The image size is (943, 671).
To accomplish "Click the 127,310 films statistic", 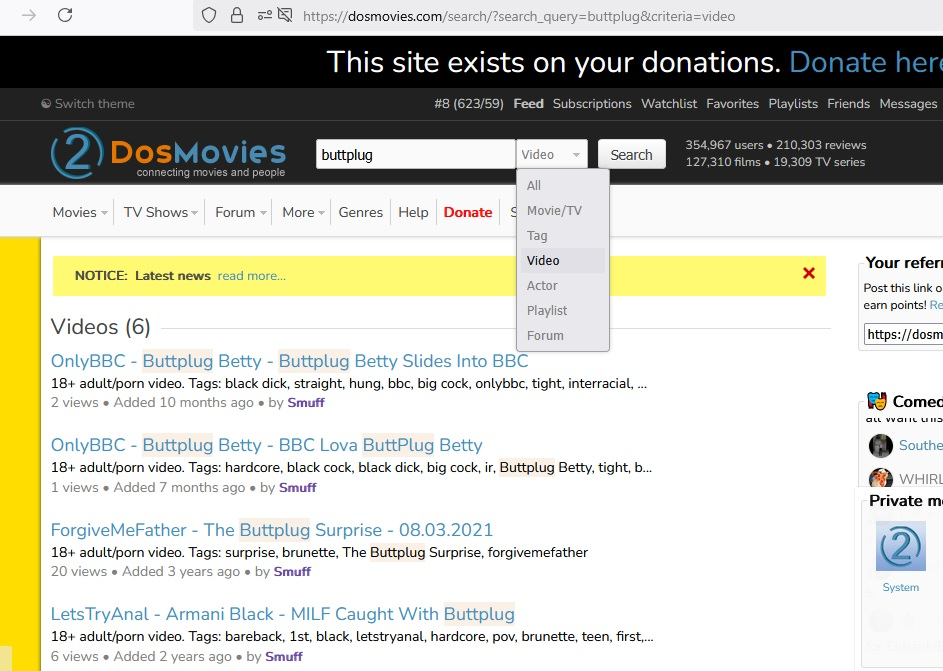I will (x=723, y=162).
